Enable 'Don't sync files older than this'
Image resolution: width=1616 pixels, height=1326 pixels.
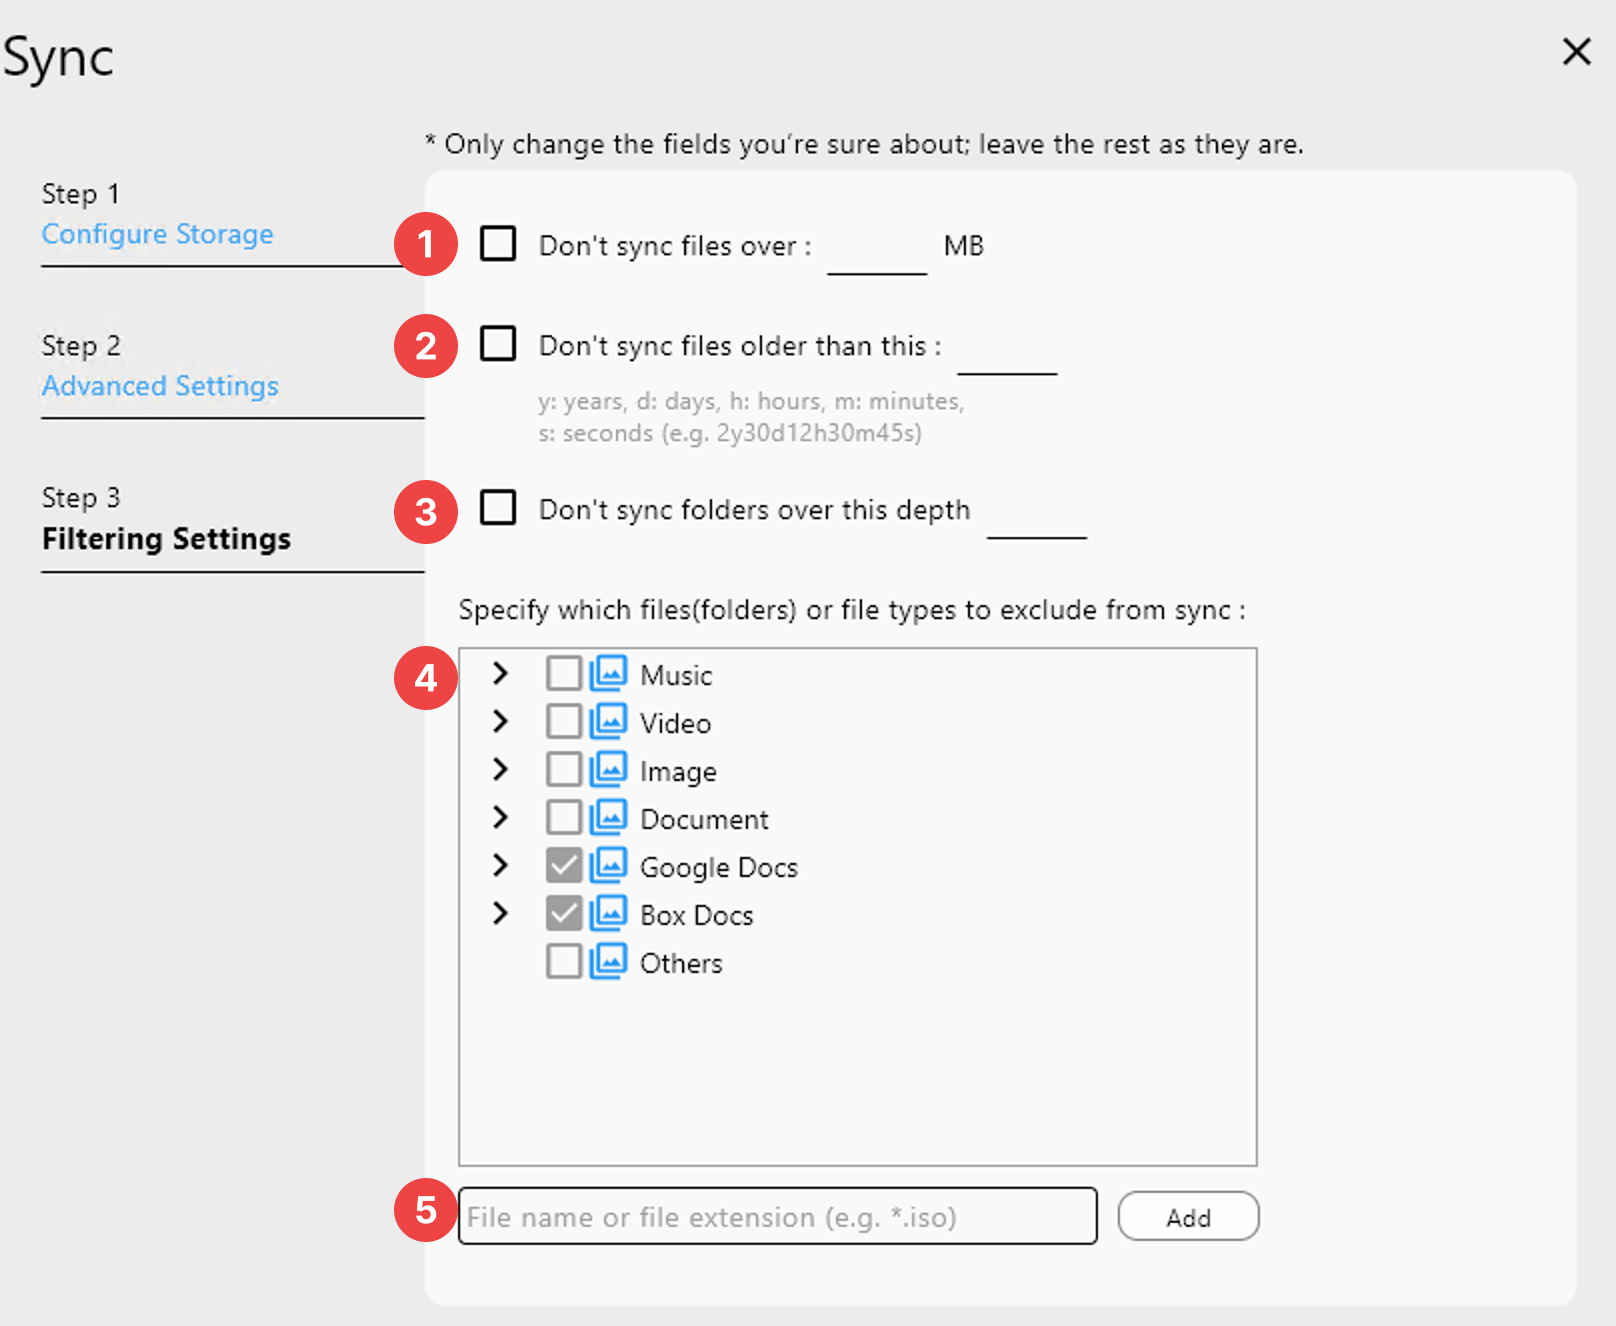point(497,345)
